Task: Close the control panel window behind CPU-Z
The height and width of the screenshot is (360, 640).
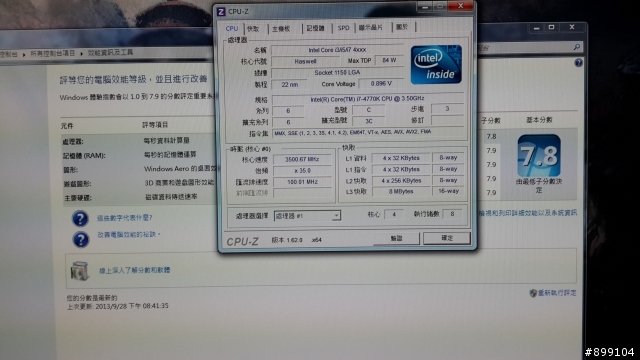Action: point(572,27)
